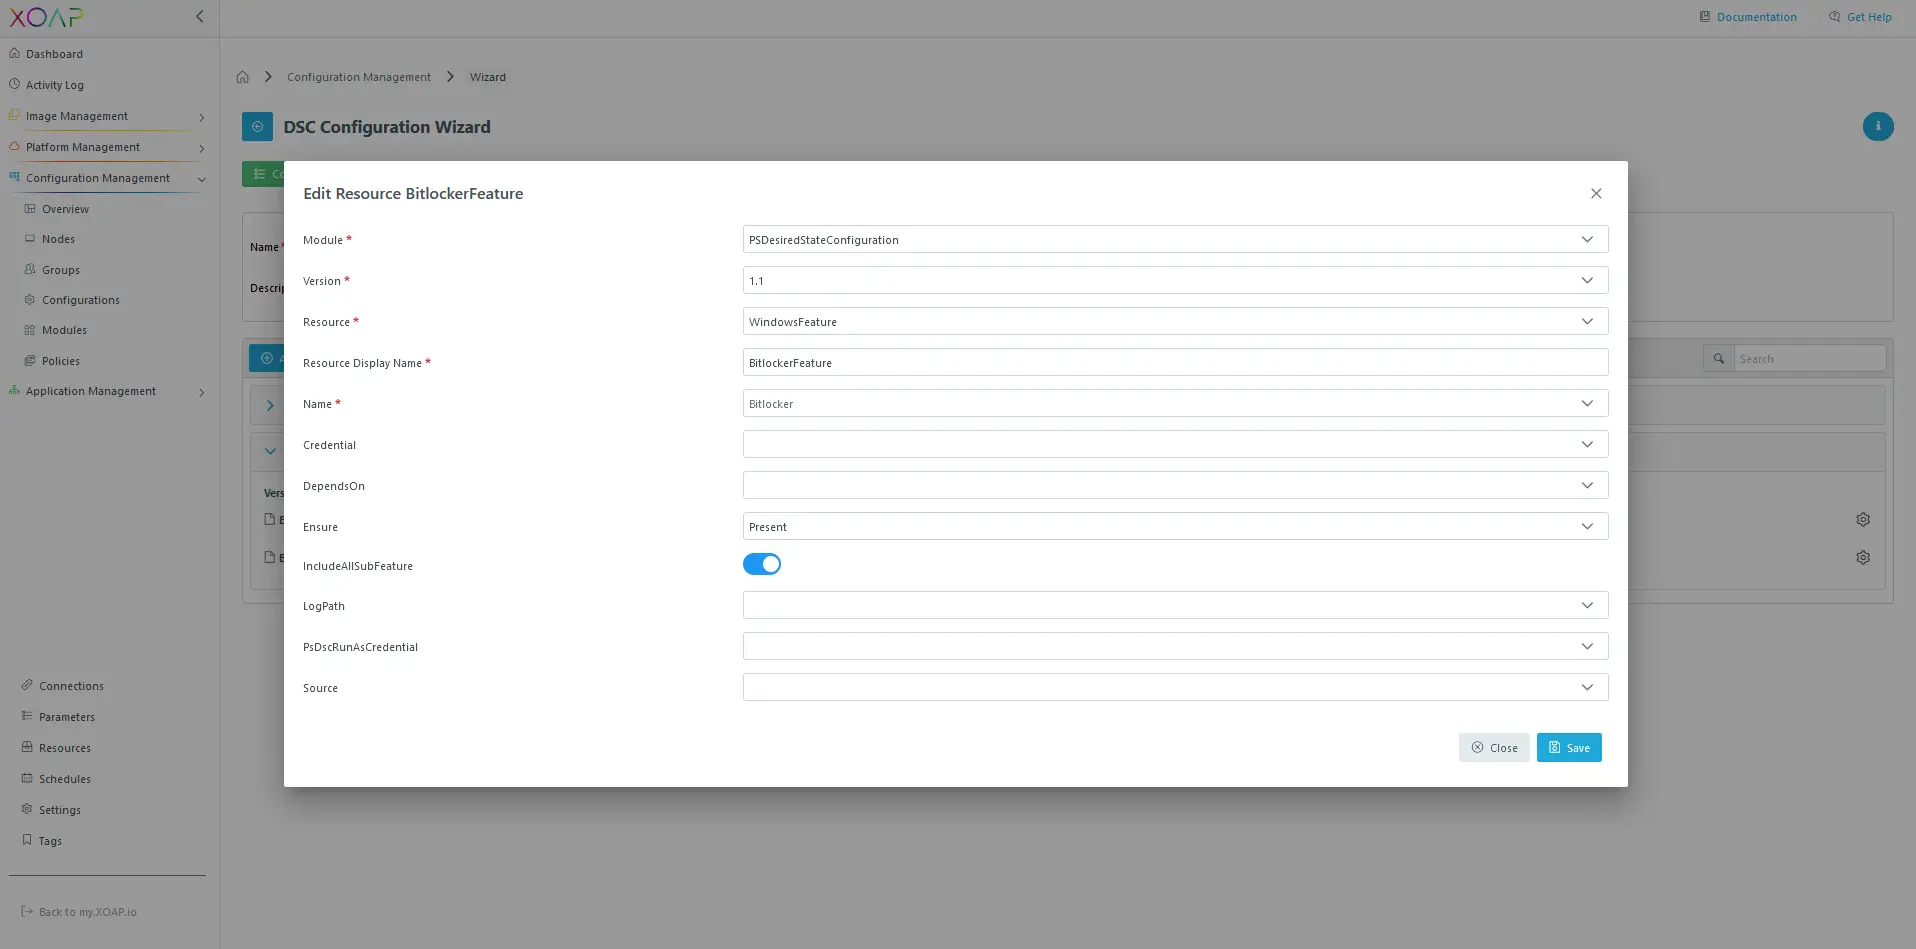Click the DSC Configuration Wizard title icon
The height and width of the screenshot is (949, 1916).
point(257,127)
